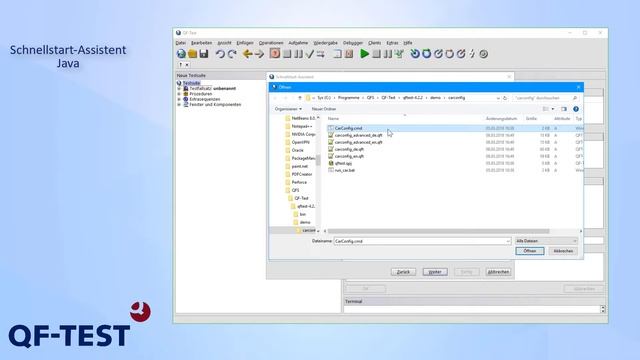Open the view options dropdown arrow
This screenshot has height=360, width=640.
click(x=553, y=109)
